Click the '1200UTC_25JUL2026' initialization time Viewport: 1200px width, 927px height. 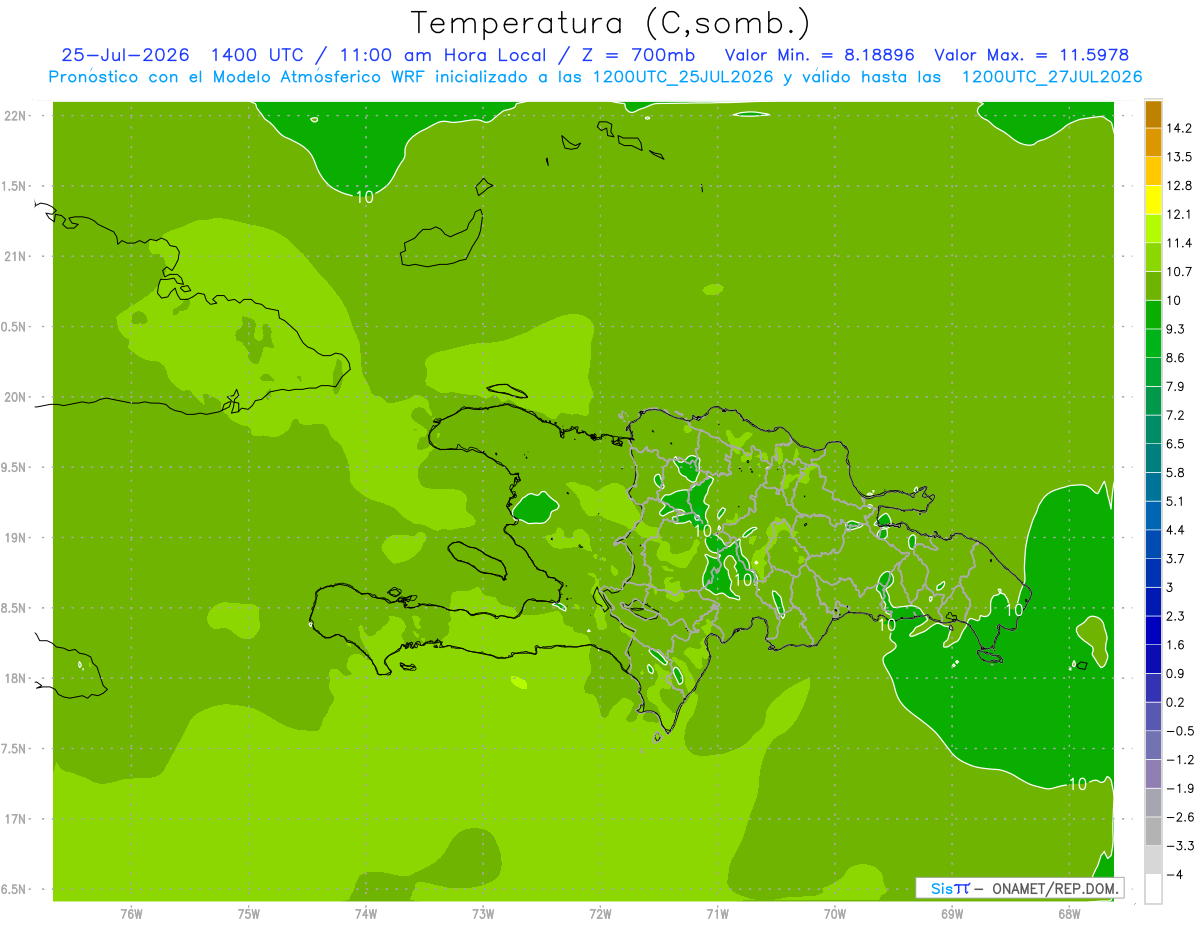pos(683,77)
